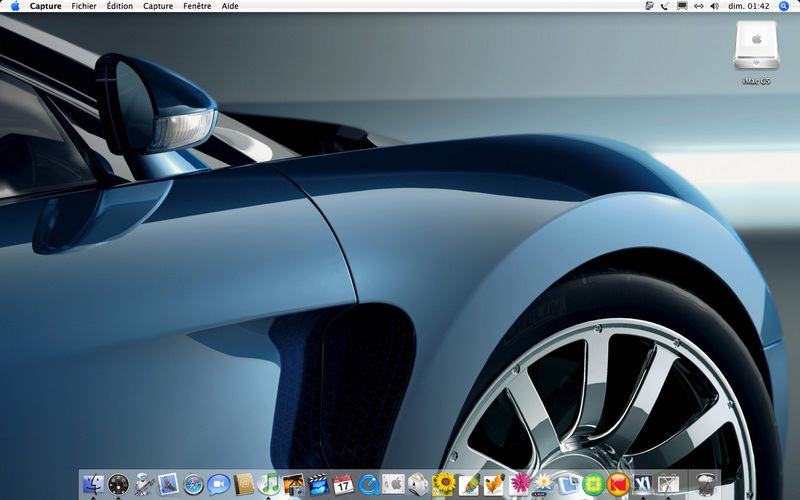Launch iMovie clapperboard icon in Dock

coord(318,484)
